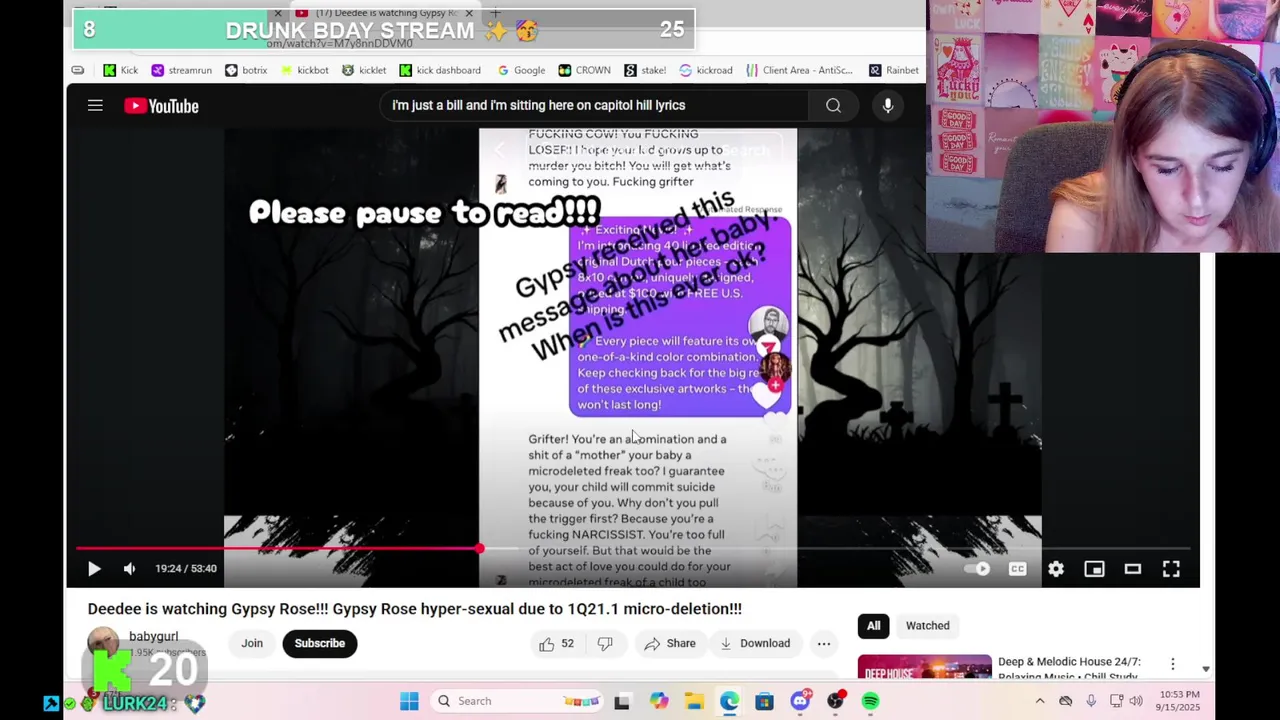Mute the video with the speaker icon
Viewport: 1280px width, 720px height.
pos(129,569)
